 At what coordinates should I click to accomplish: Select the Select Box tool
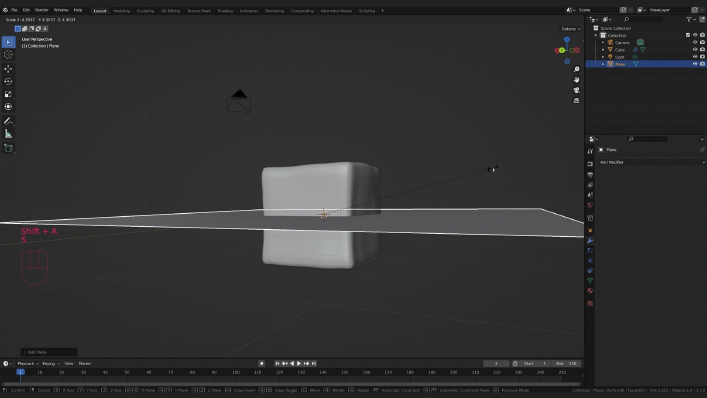pos(8,42)
